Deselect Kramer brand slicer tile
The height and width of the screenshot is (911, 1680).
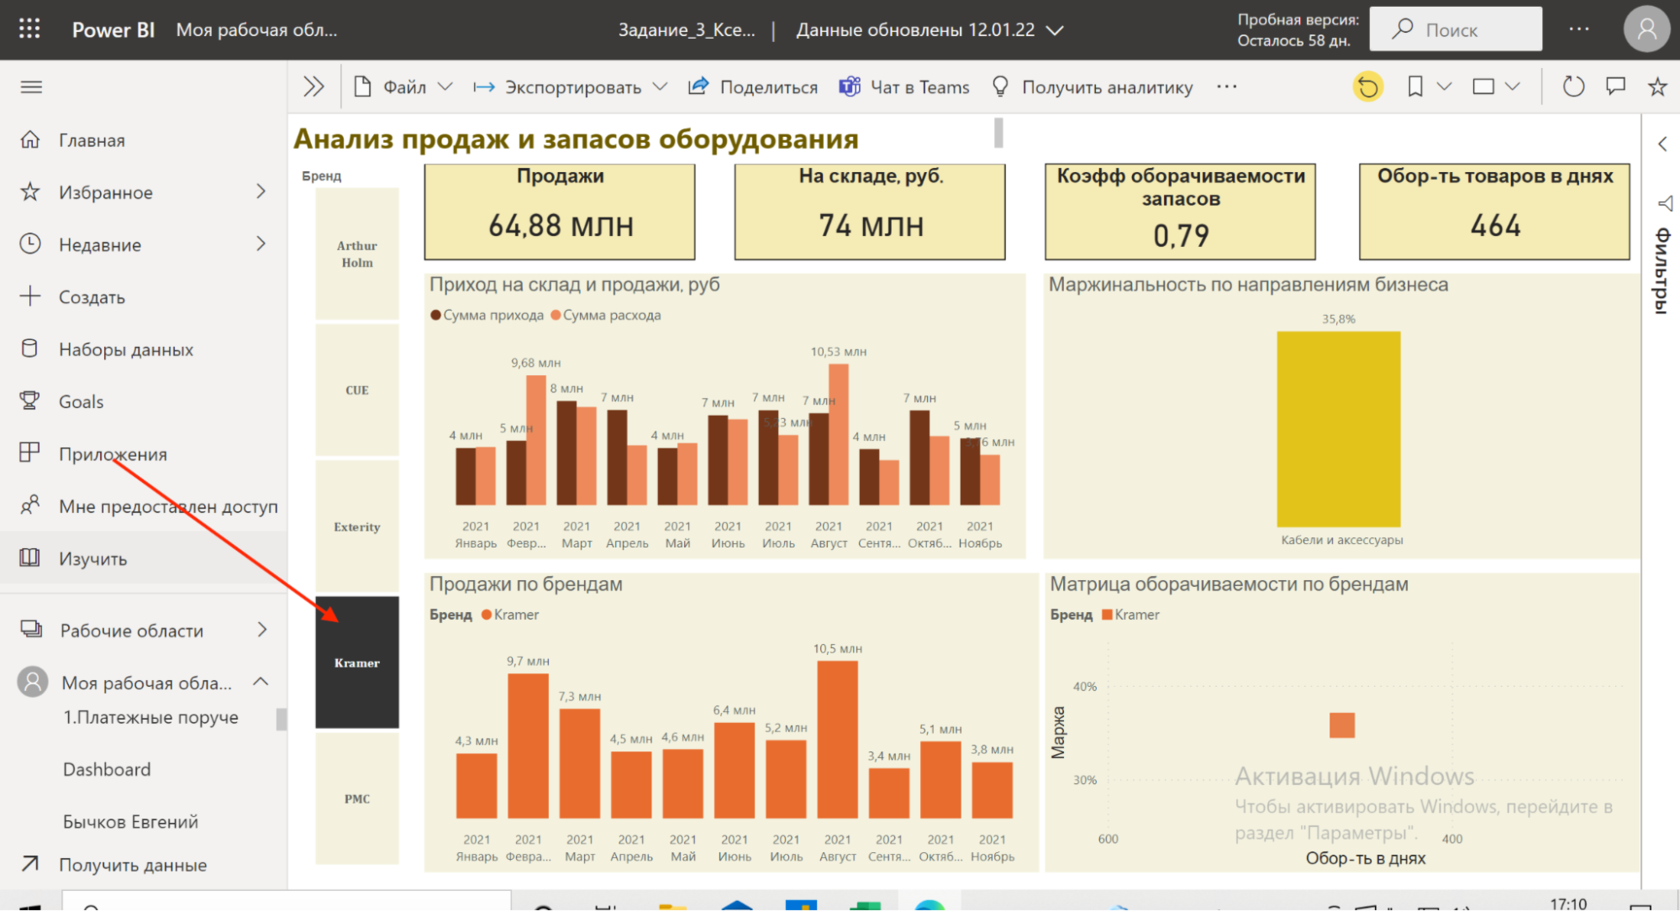pos(357,662)
